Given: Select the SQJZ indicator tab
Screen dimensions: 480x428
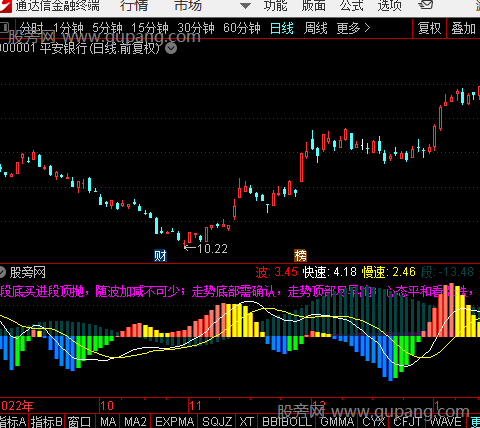Looking at the screenshot, I should pos(217,422).
